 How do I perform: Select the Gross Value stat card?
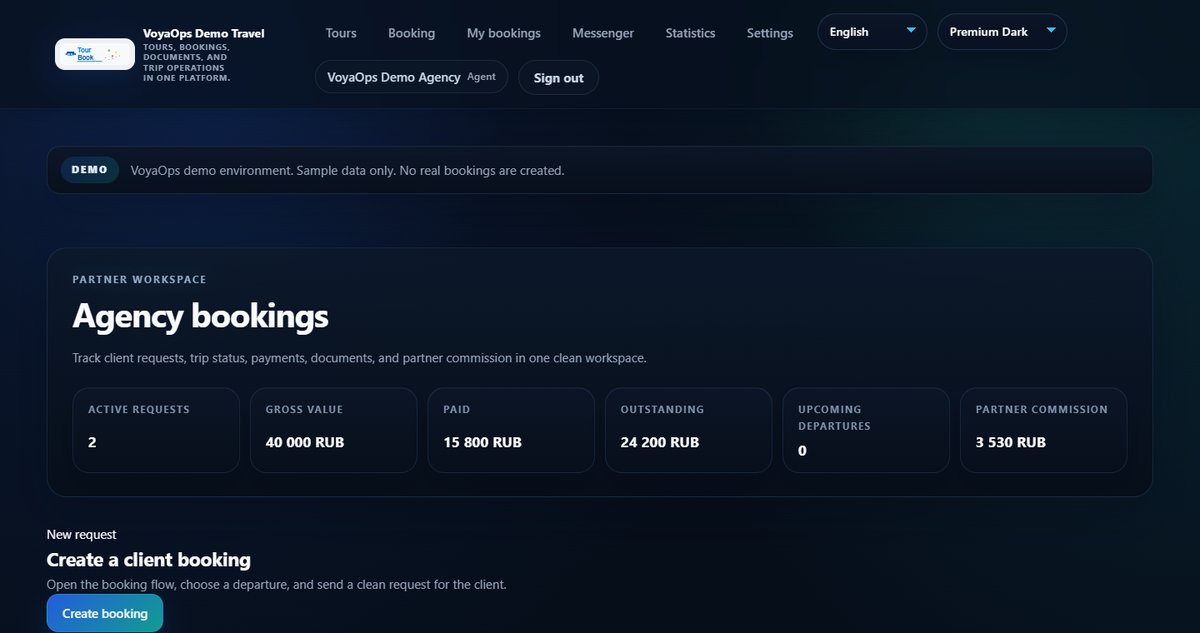coord(333,430)
